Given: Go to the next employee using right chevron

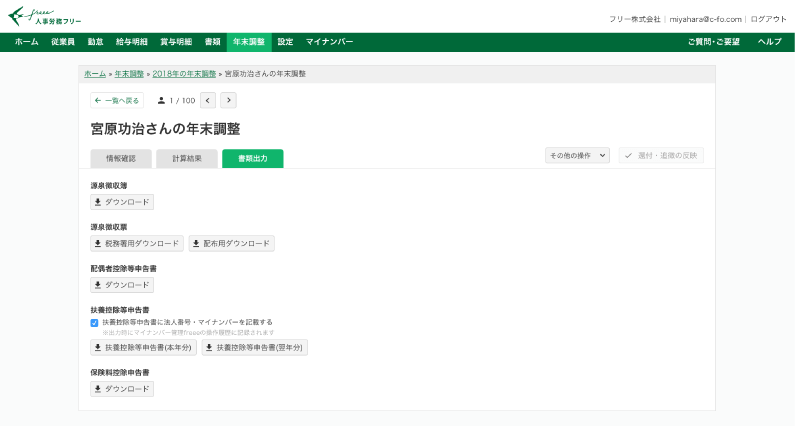Looking at the screenshot, I should point(228,100).
